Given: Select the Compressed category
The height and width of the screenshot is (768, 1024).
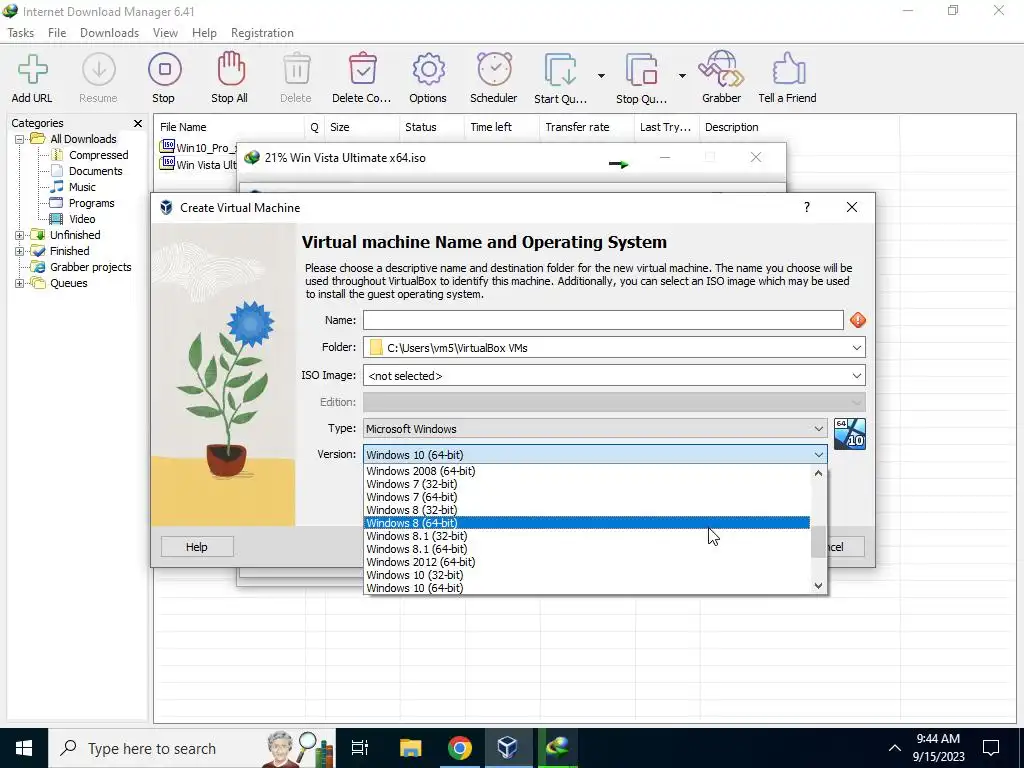Looking at the screenshot, I should click(x=99, y=155).
